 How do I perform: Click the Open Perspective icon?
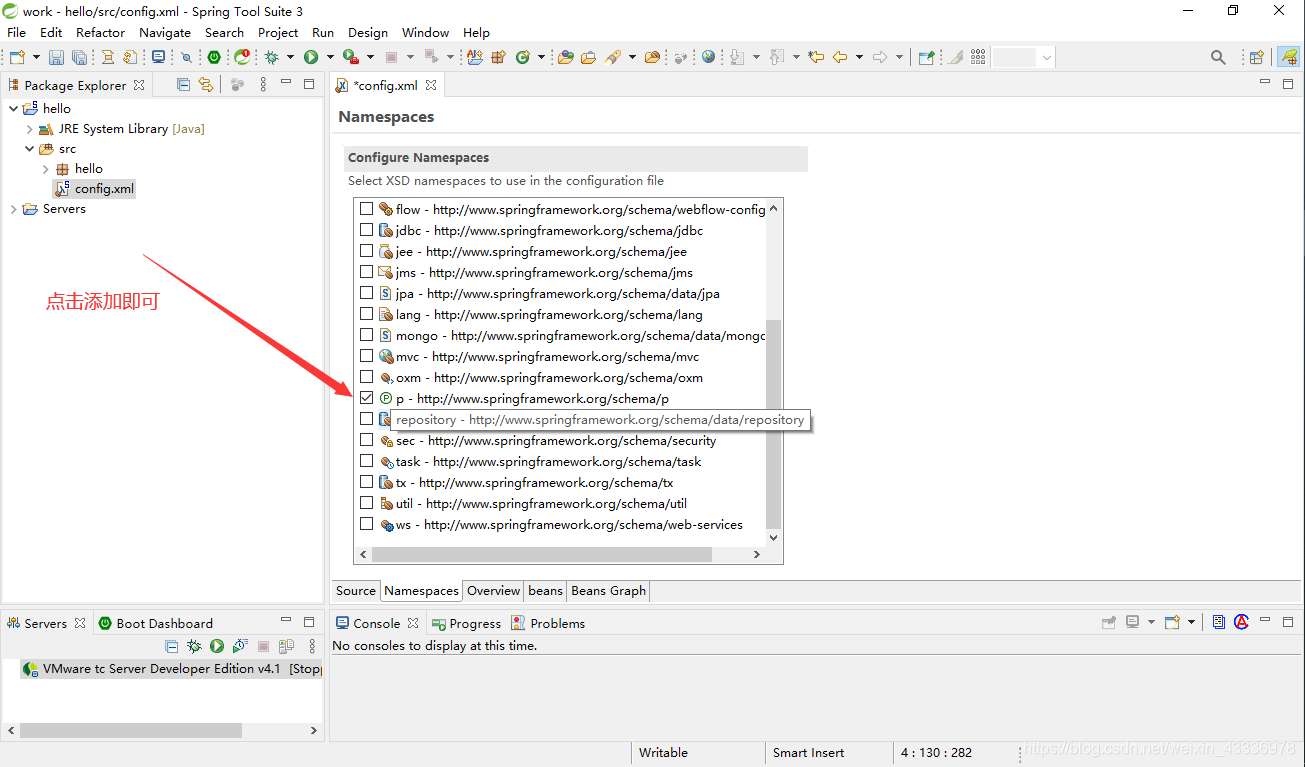1257,57
